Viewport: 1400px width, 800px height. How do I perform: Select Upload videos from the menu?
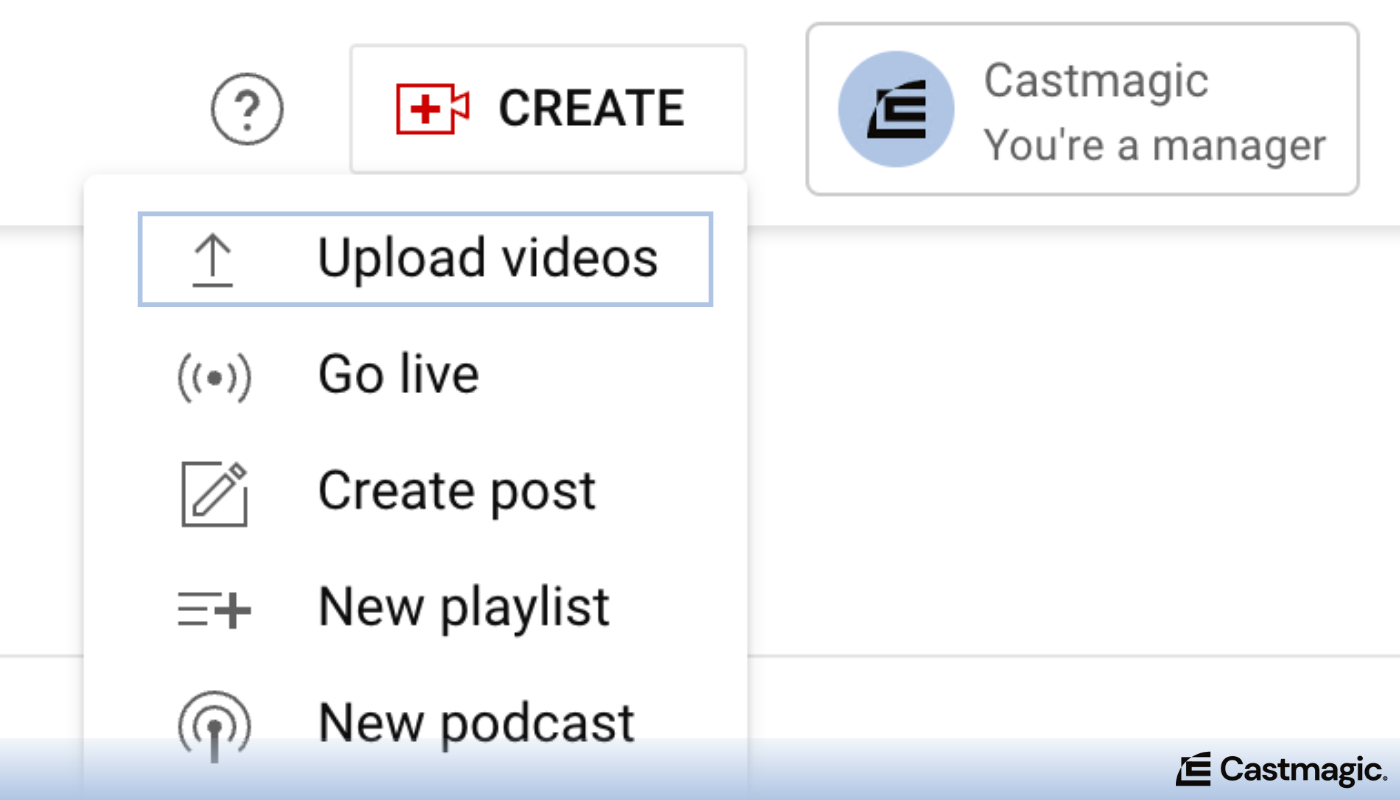[x=425, y=259]
